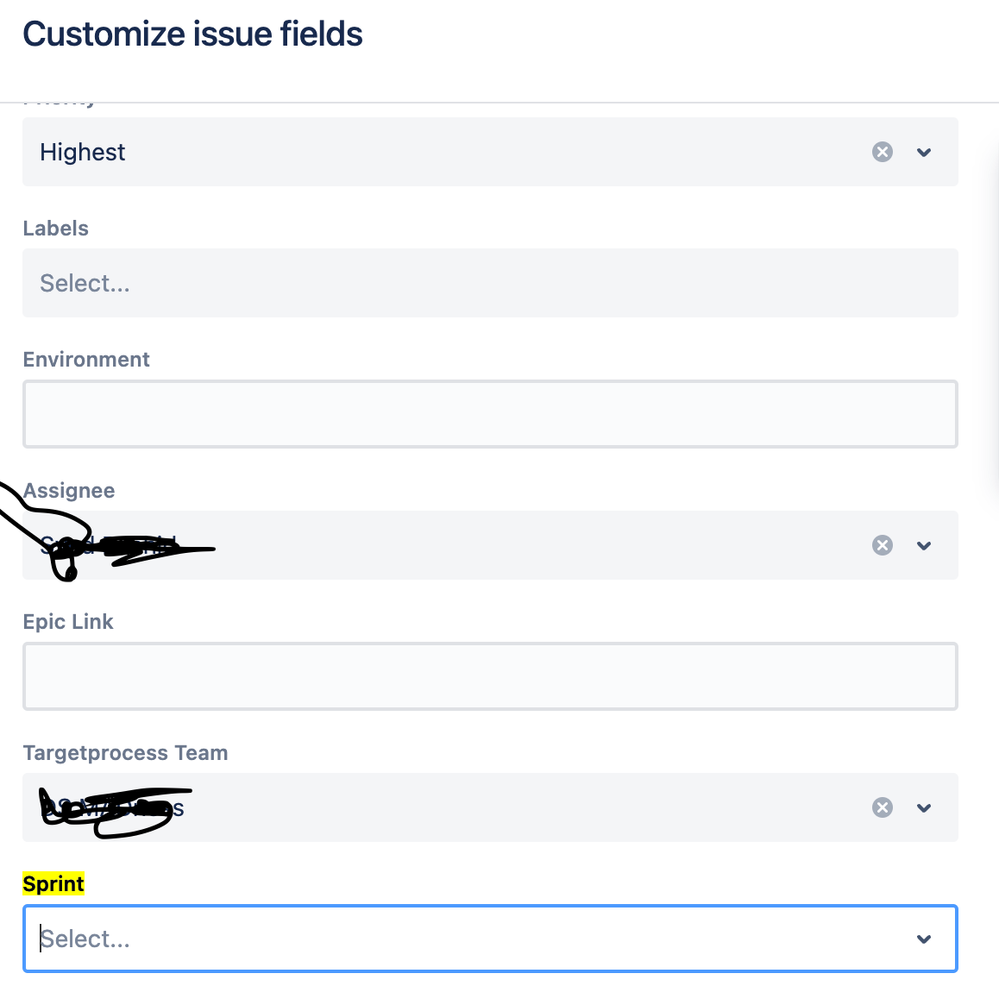Open the Targetprocess Team dropdown arrow

click(924, 808)
